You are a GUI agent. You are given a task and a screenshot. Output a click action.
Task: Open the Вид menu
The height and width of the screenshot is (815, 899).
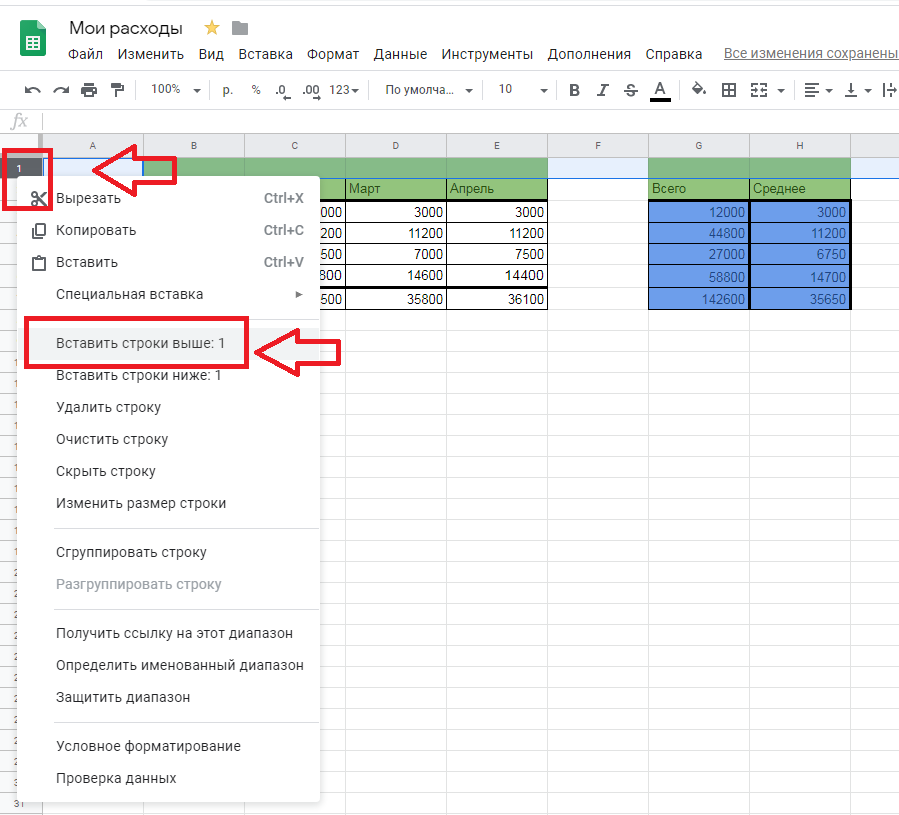[211, 54]
